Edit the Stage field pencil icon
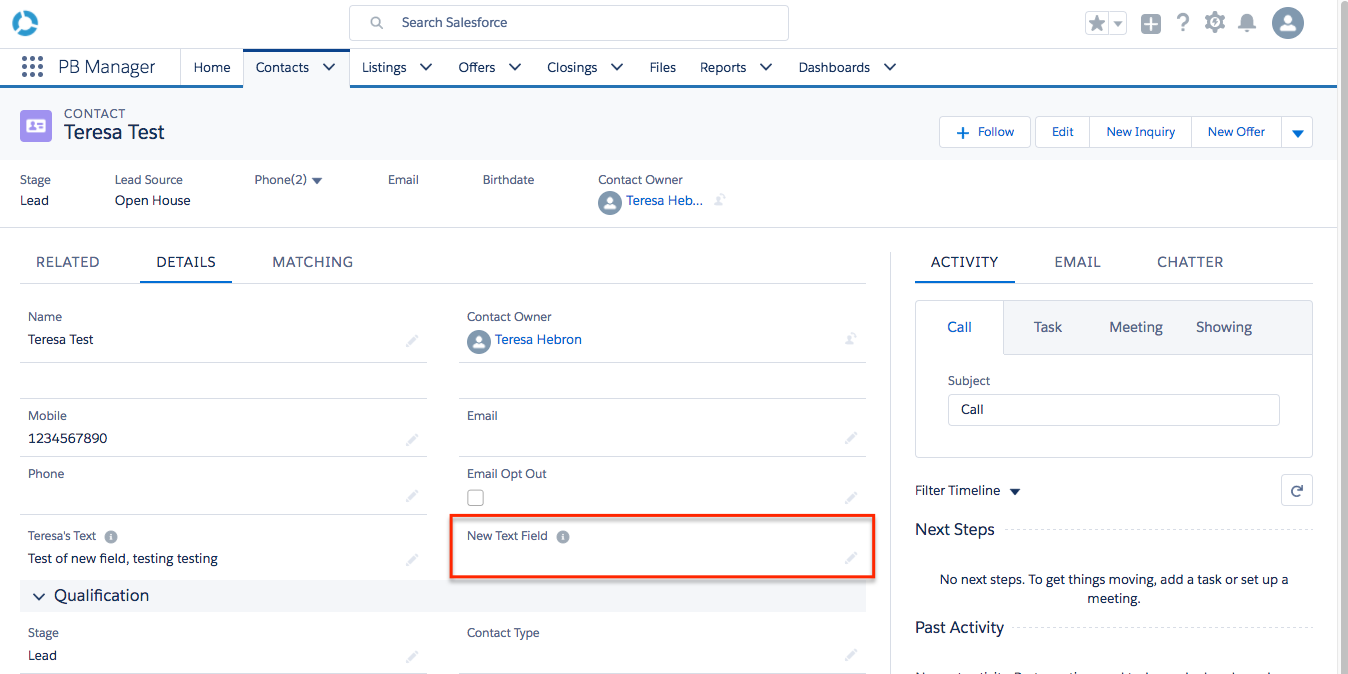 412,656
